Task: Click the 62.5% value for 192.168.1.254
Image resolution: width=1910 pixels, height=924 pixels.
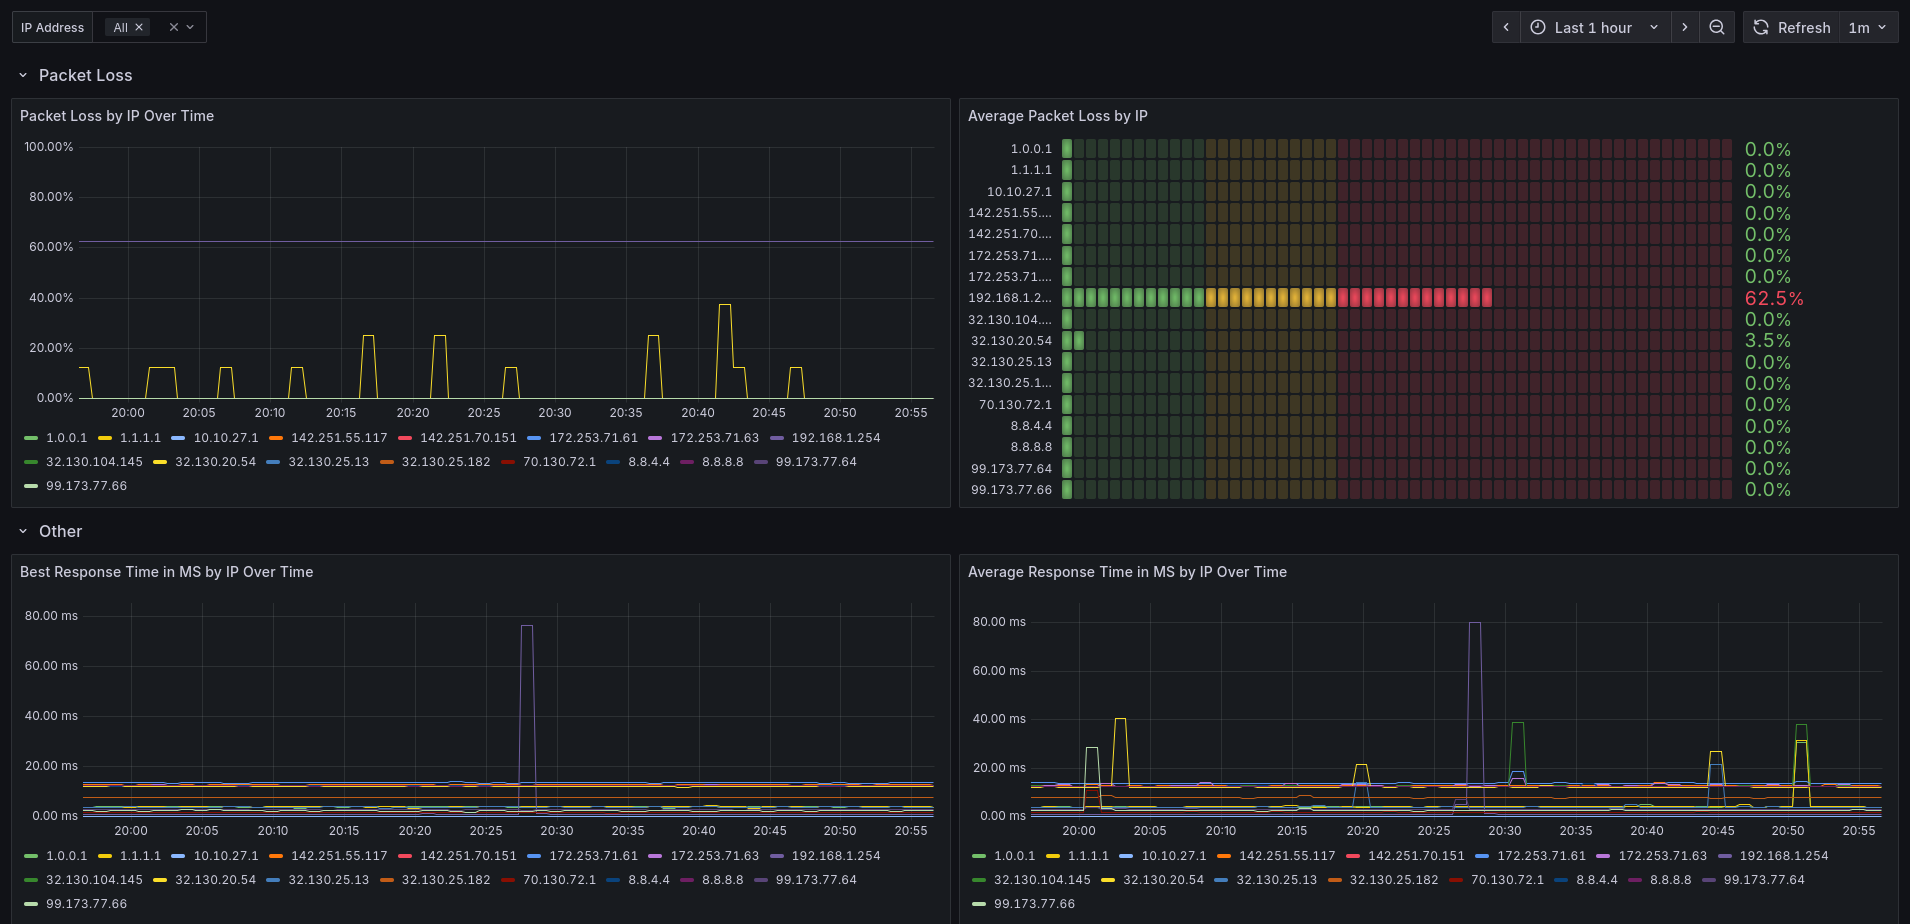Action: pyautogui.click(x=1773, y=298)
